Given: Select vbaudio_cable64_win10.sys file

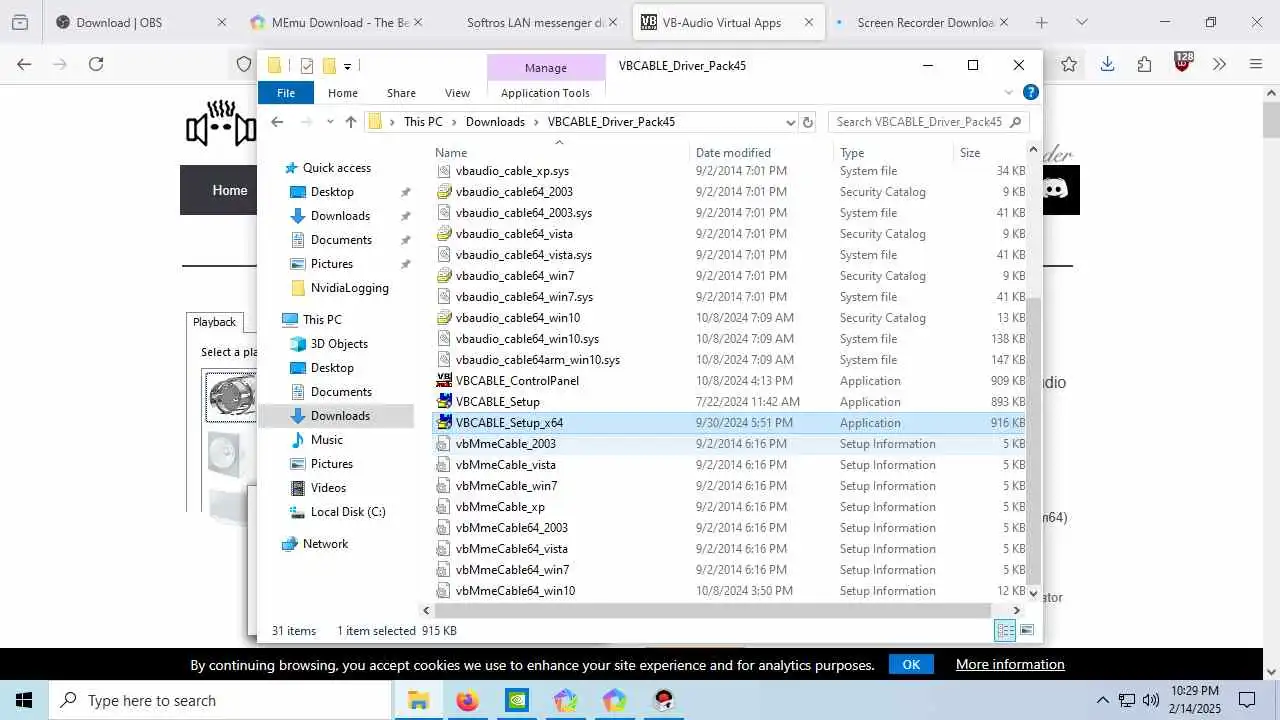Looking at the screenshot, I should [x=527, y=339].
